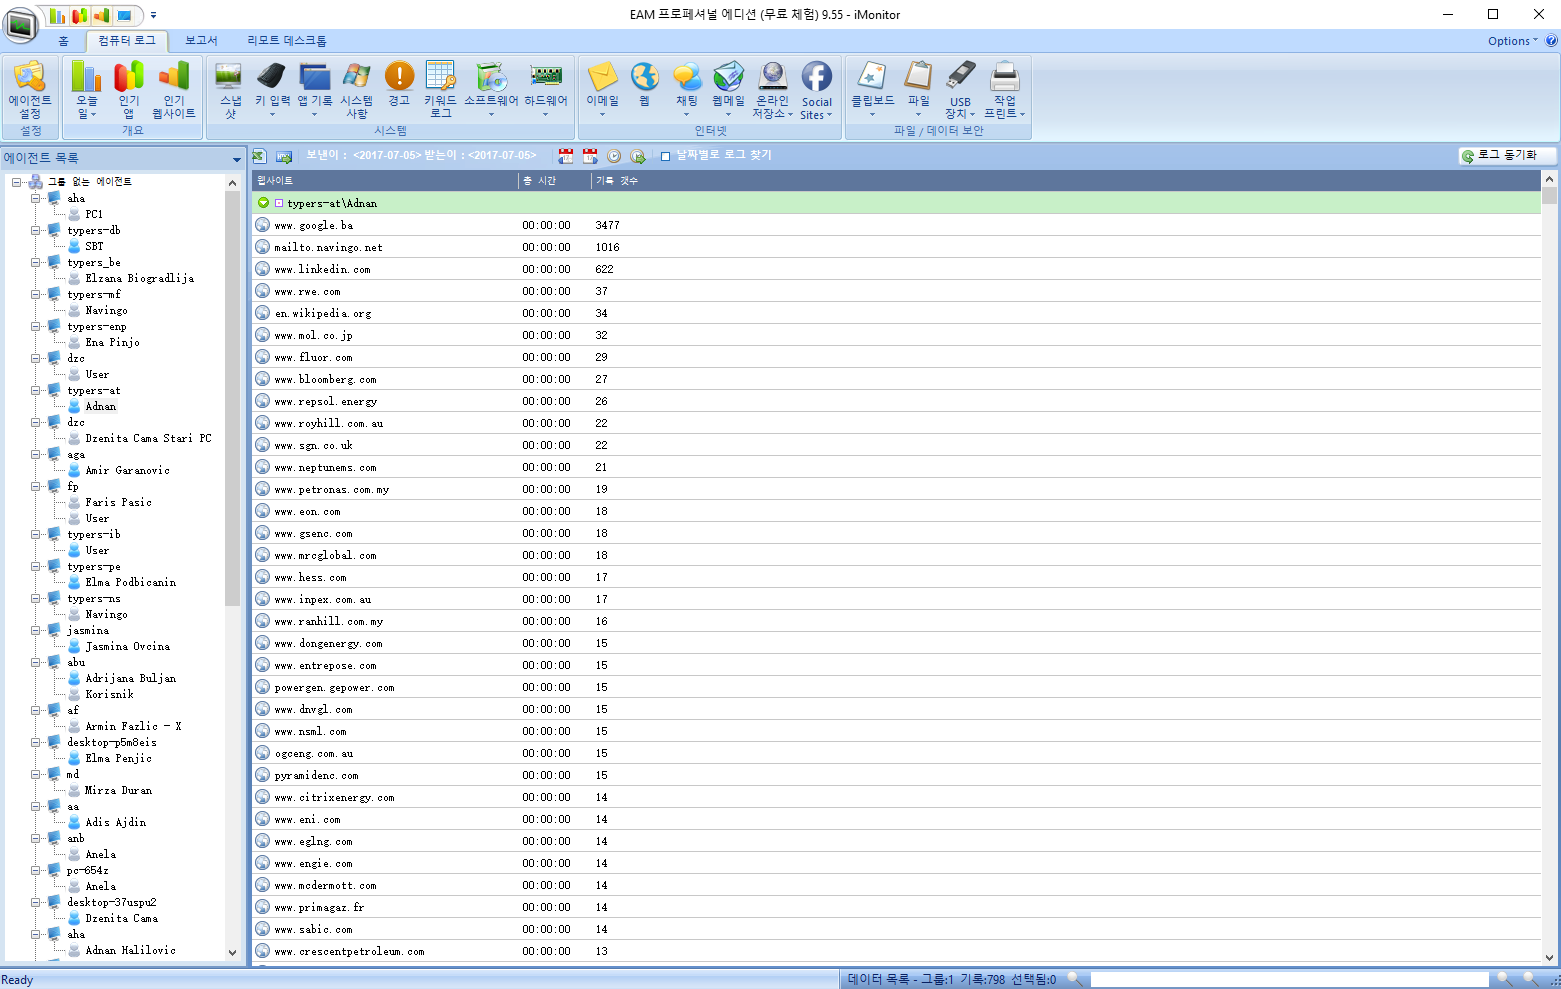Open the Options dropdown
Viewport: 1561px width, 989px height.
(1513, 41)
